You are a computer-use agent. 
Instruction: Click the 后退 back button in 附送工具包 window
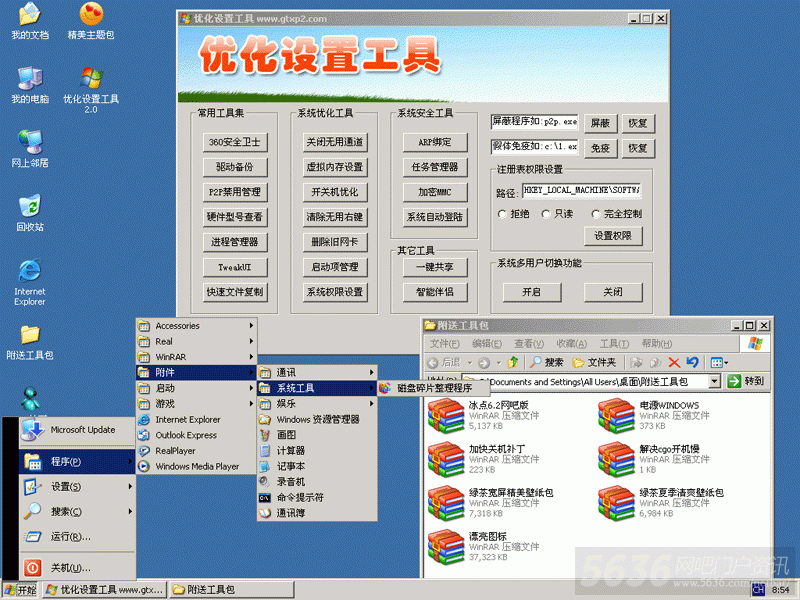point(443,362)
